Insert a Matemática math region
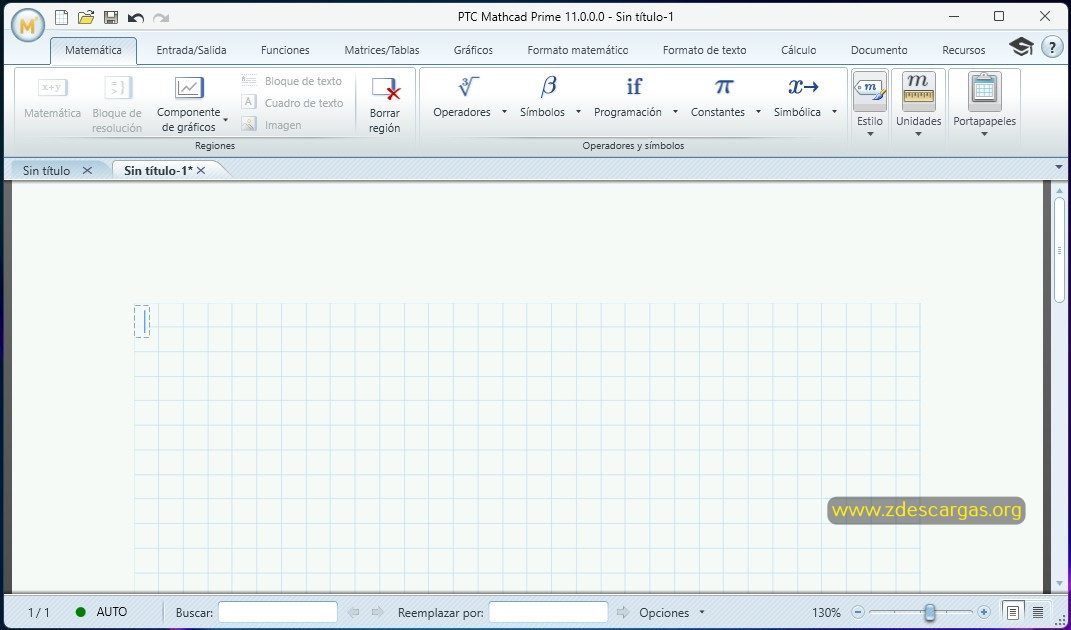 (53, 98)
